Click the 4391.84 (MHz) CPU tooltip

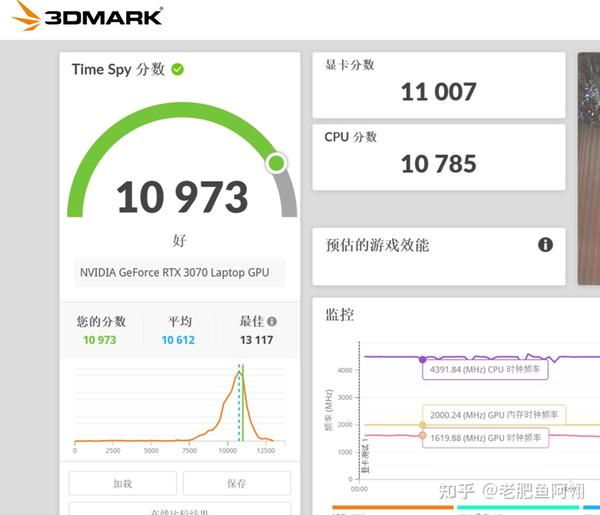coord(485,369)
